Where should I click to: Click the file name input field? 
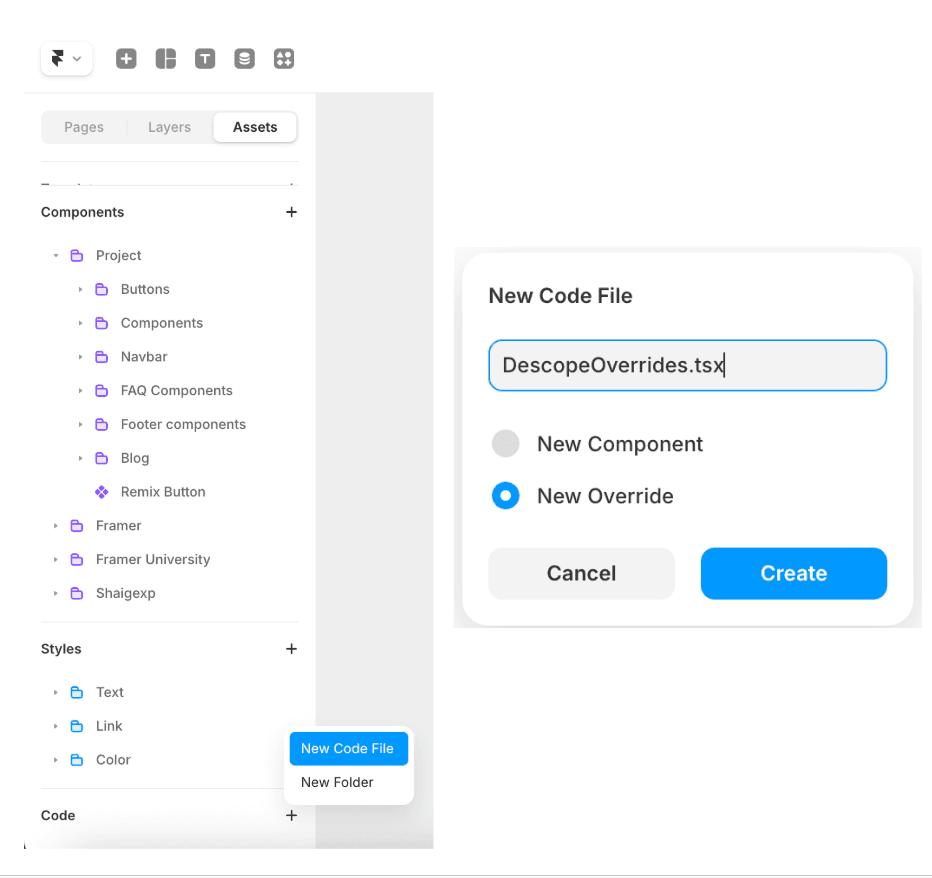[x=687, y=365]
